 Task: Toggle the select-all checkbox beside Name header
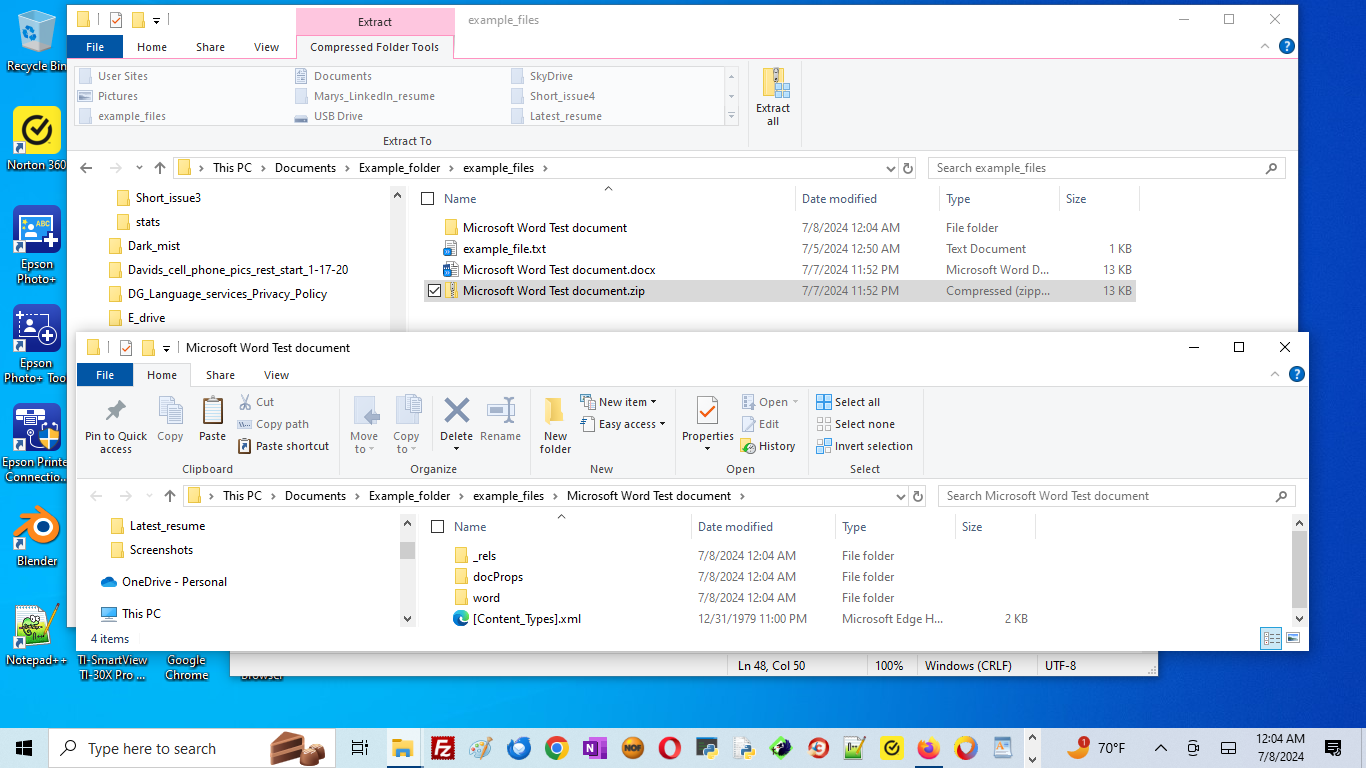pyautogui.click(x=437, y=527)
